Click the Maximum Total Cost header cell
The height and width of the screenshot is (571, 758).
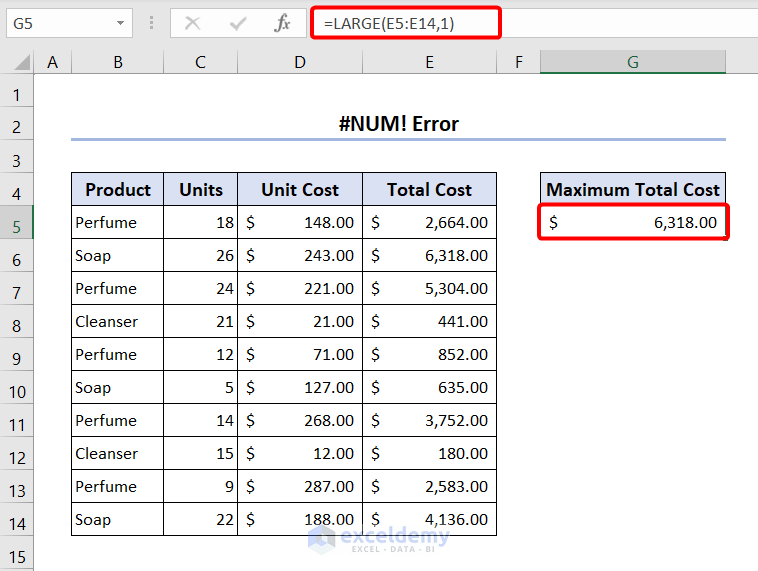[x=633, y=190]
